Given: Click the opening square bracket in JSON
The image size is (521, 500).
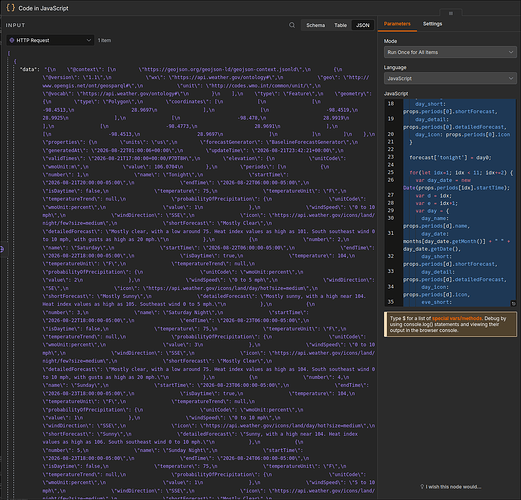Looking at the screenshot, I should tap(9, 53).
